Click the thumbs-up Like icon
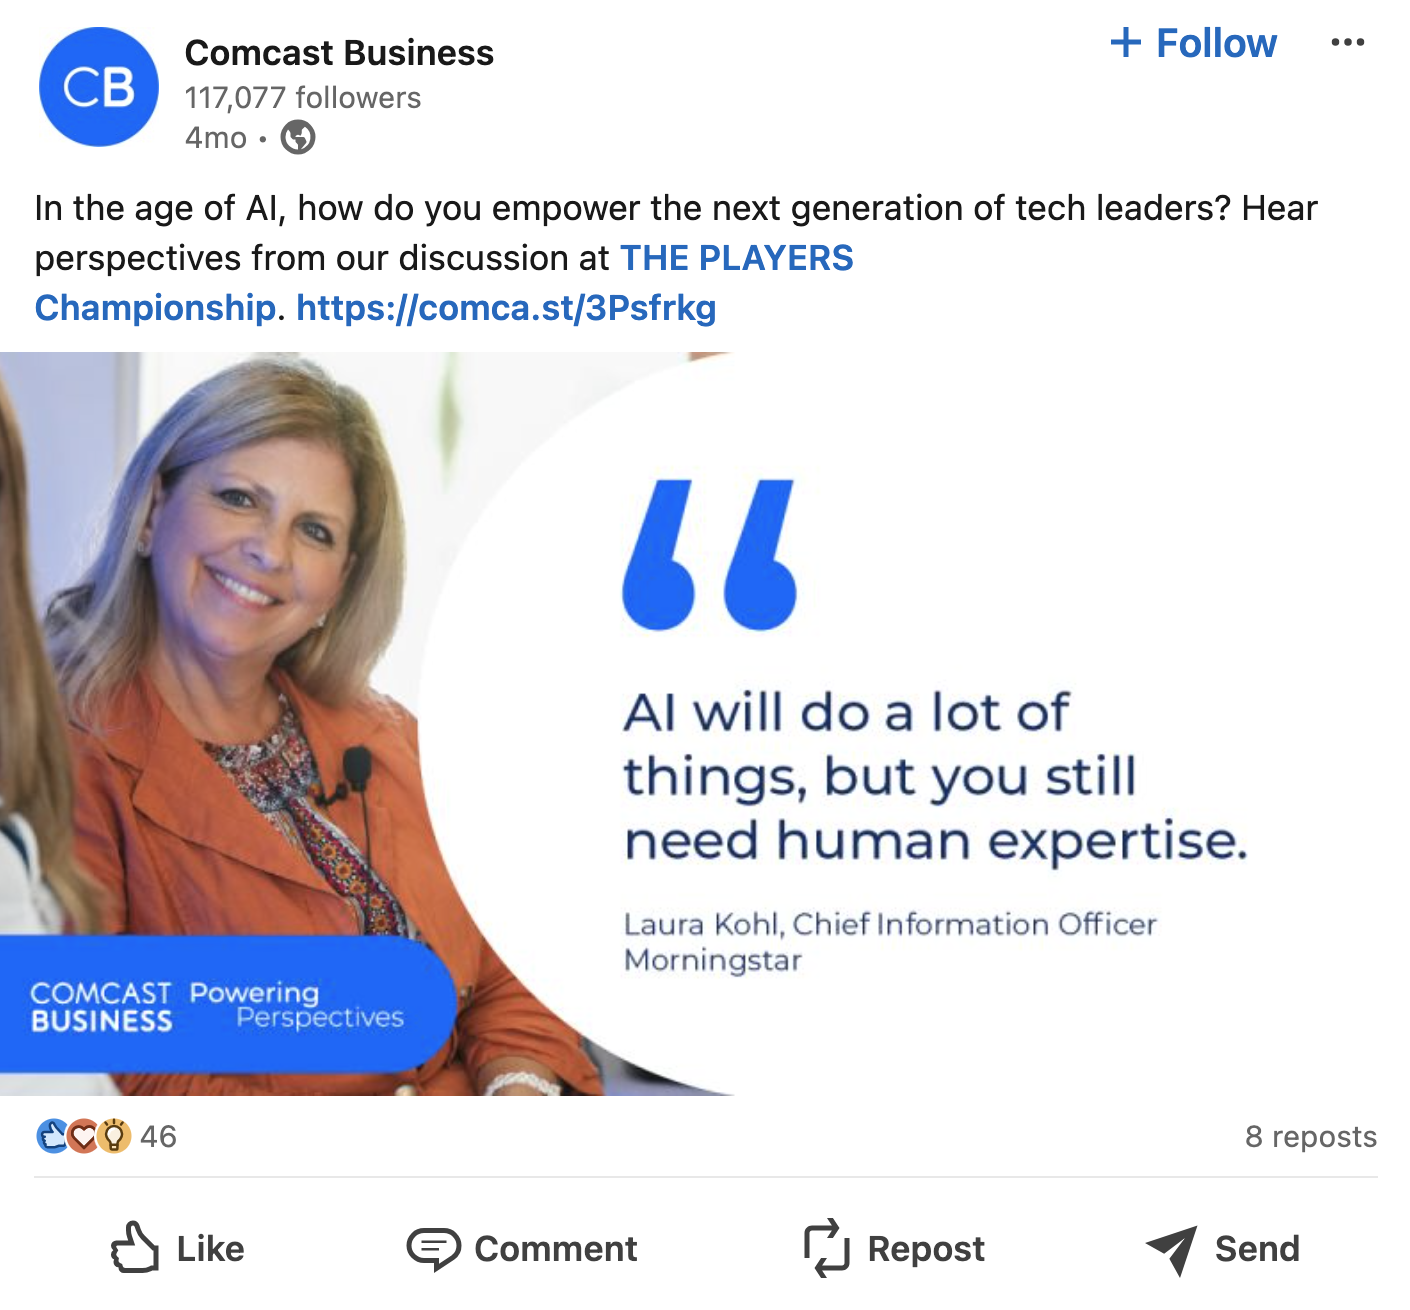Screen dimensions: 1410x1310 point(135,1248)
